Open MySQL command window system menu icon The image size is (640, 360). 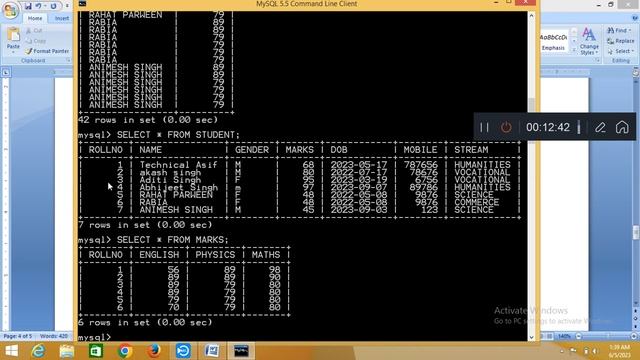(x=82, y=4)
